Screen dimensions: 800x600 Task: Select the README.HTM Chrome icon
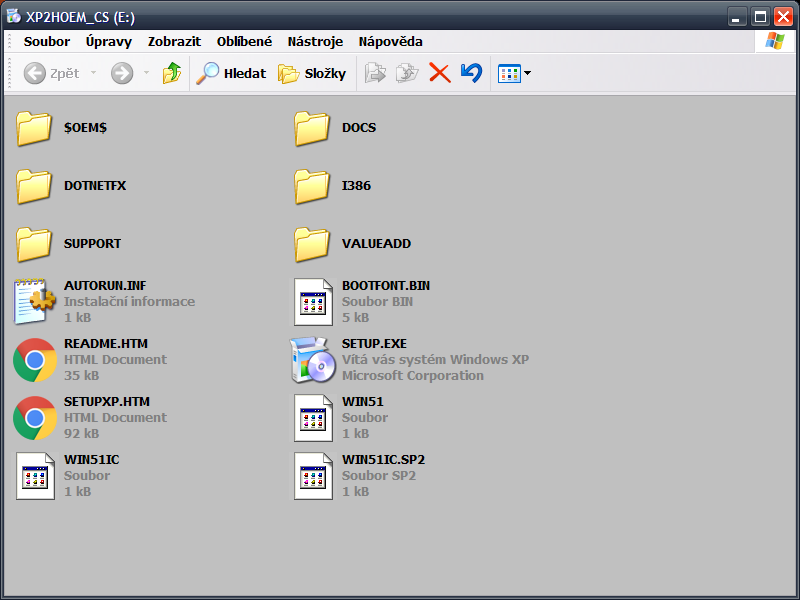(35, 360)
